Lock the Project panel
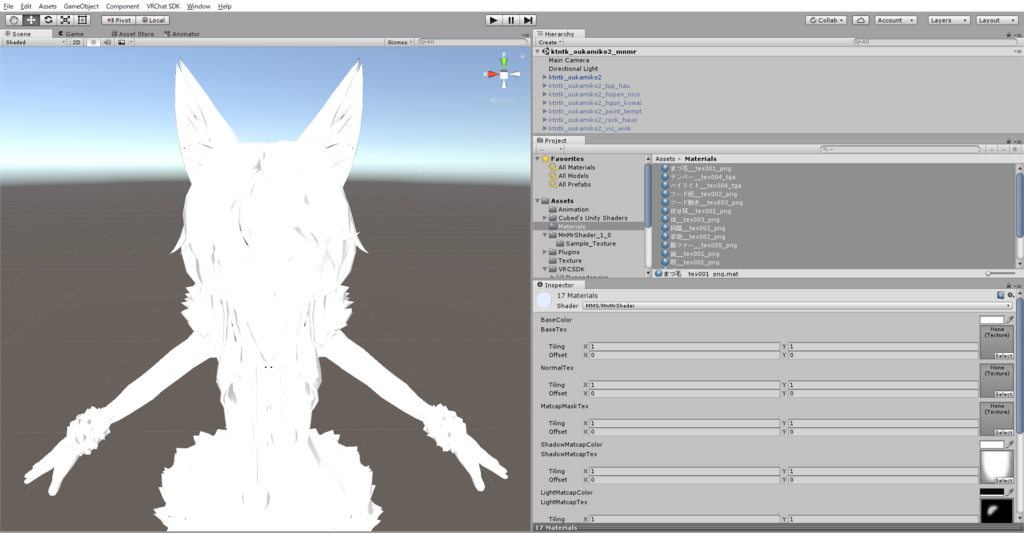This screenshot has width=1024, height=533. [1008, 140]
